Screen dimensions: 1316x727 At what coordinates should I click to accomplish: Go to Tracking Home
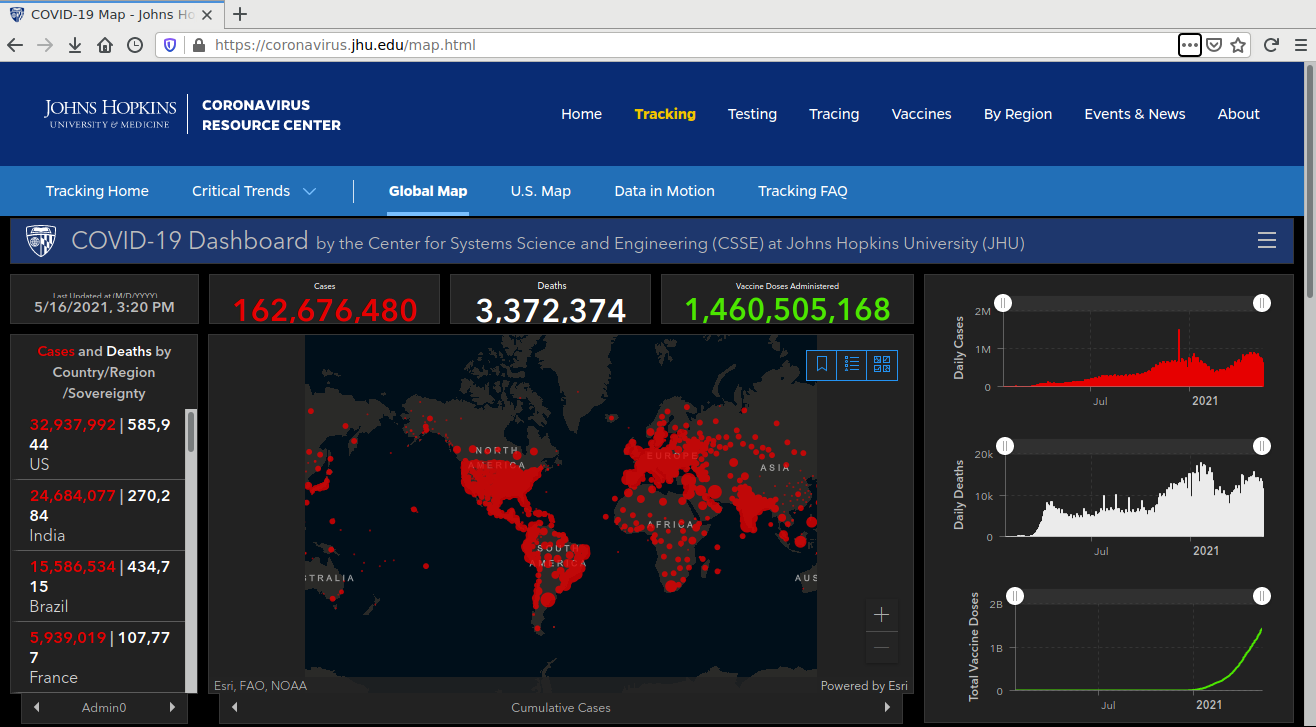[97, 191]
